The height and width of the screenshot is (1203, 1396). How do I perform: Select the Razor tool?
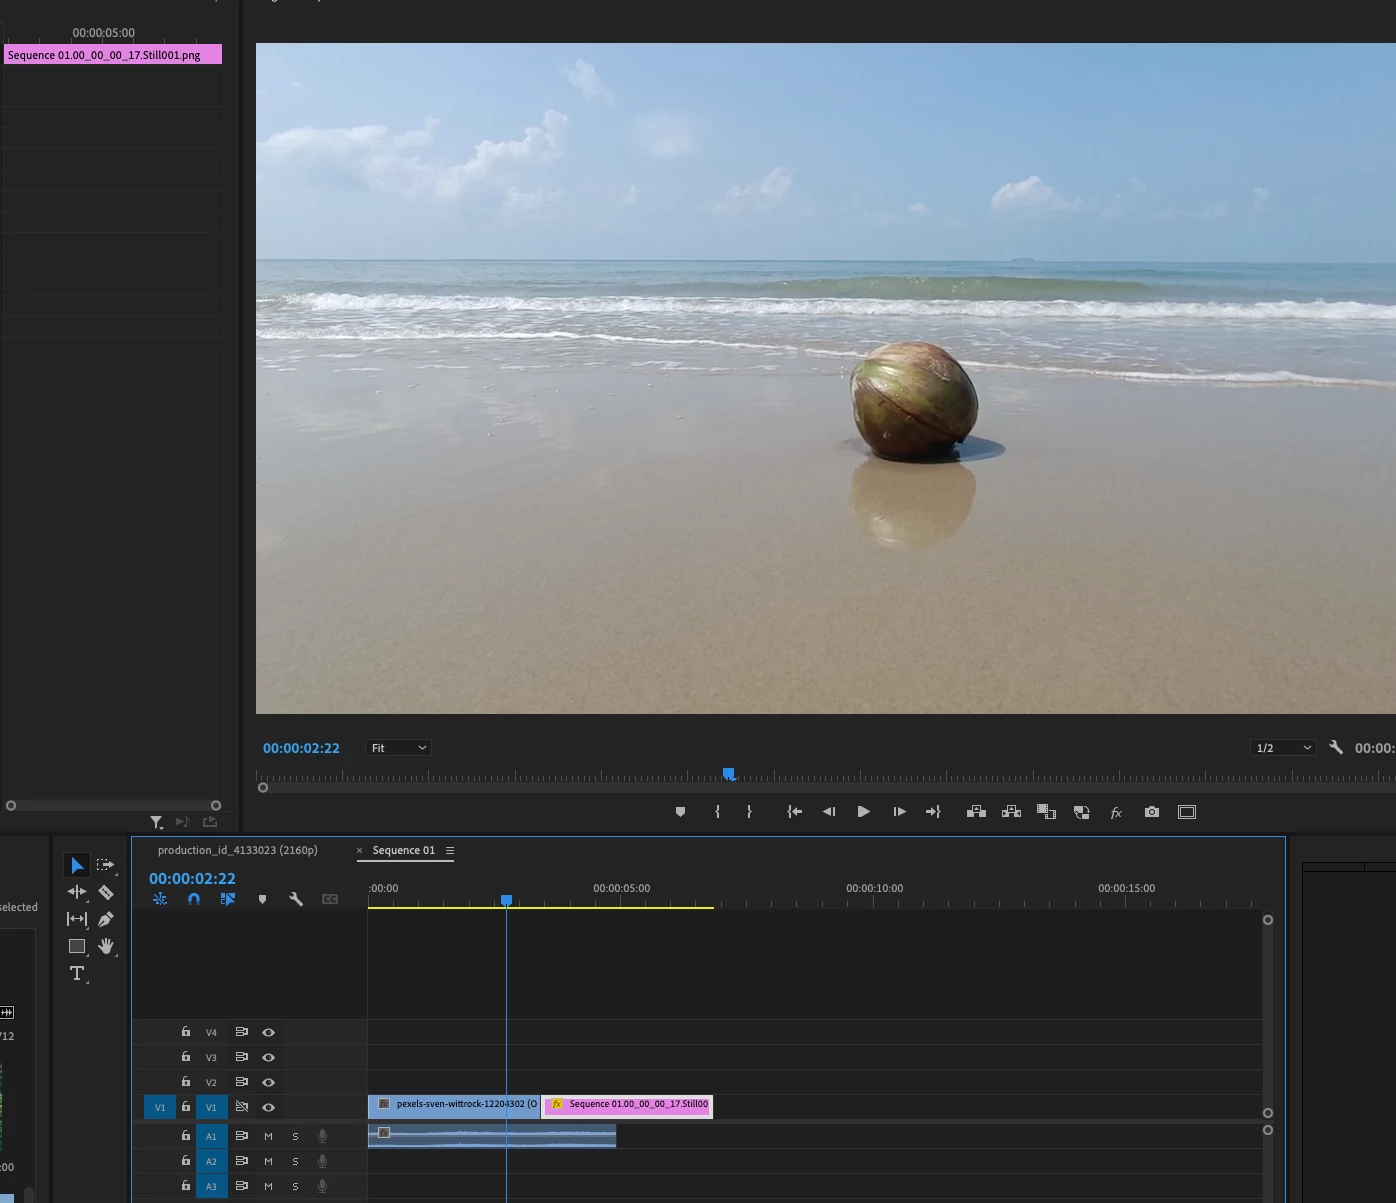[106, 892]
